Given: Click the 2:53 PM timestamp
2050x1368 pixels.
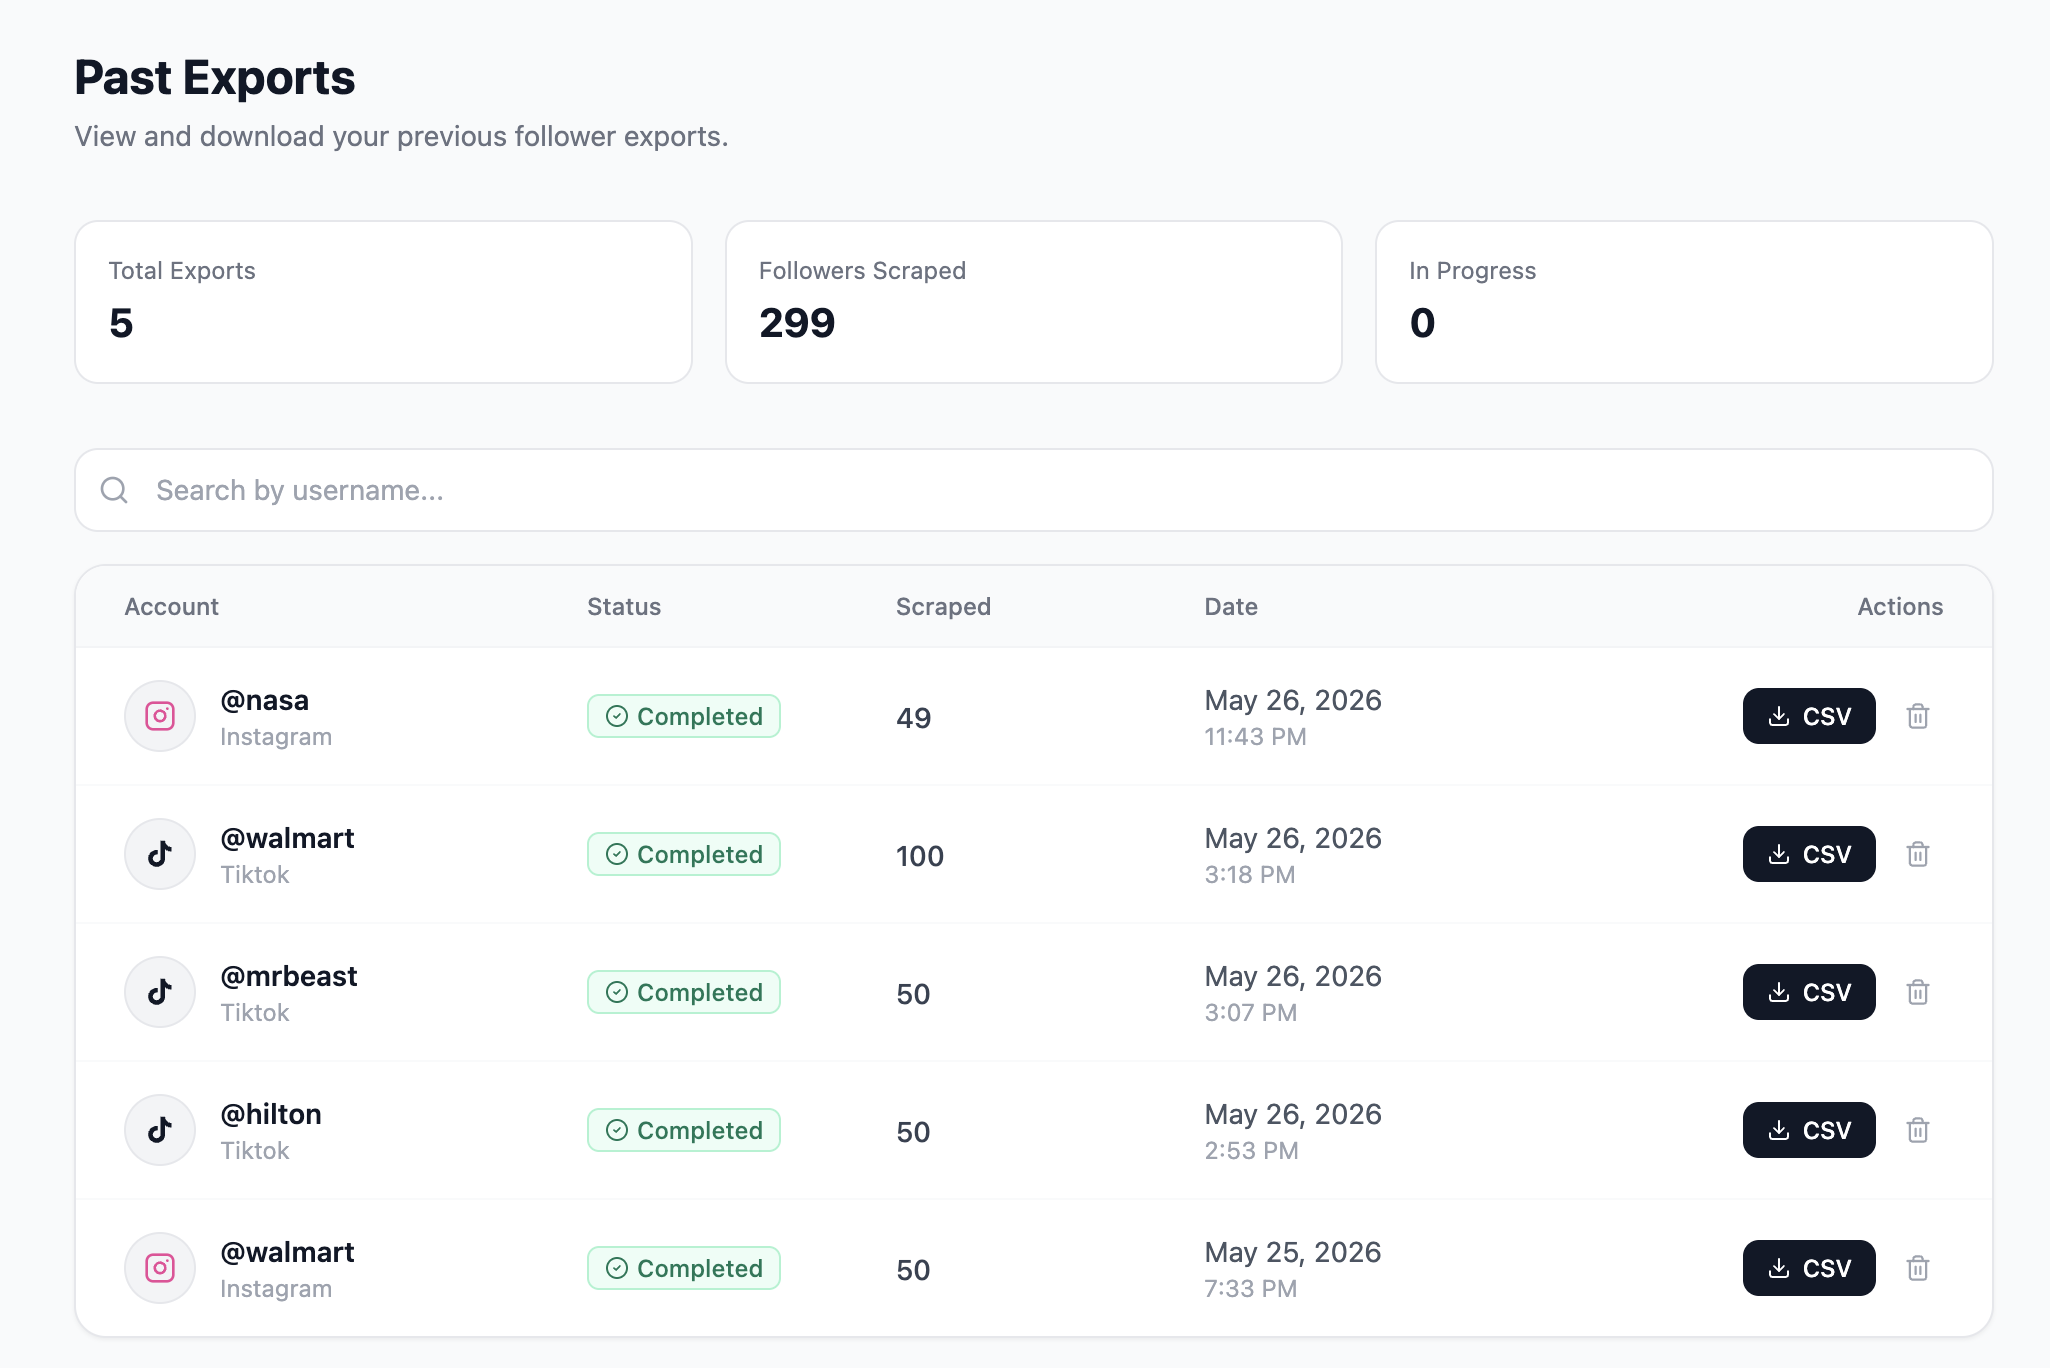Looking at the screenshot, I should [1251, 1151].
